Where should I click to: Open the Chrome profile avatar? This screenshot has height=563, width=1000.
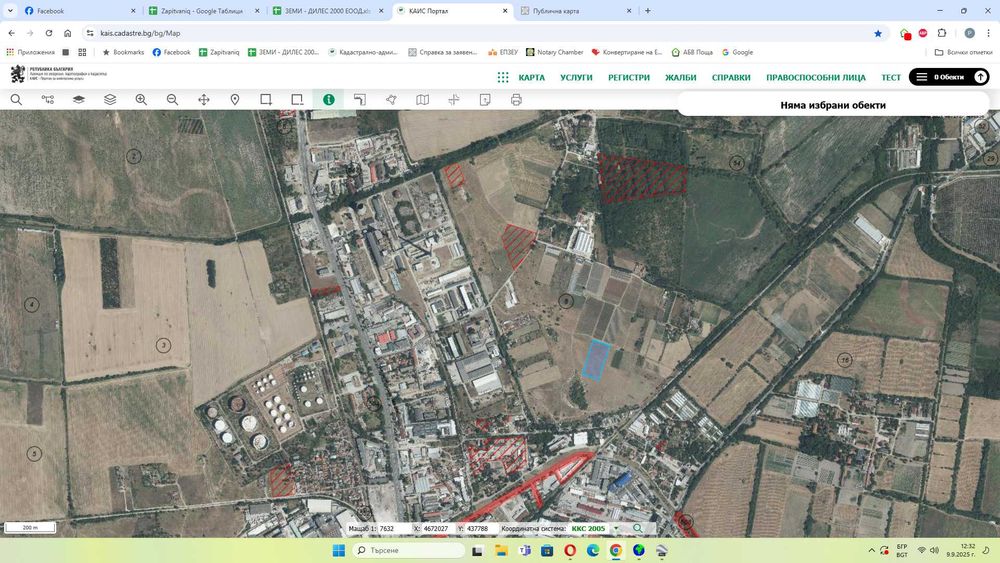[x=969, y=33]
